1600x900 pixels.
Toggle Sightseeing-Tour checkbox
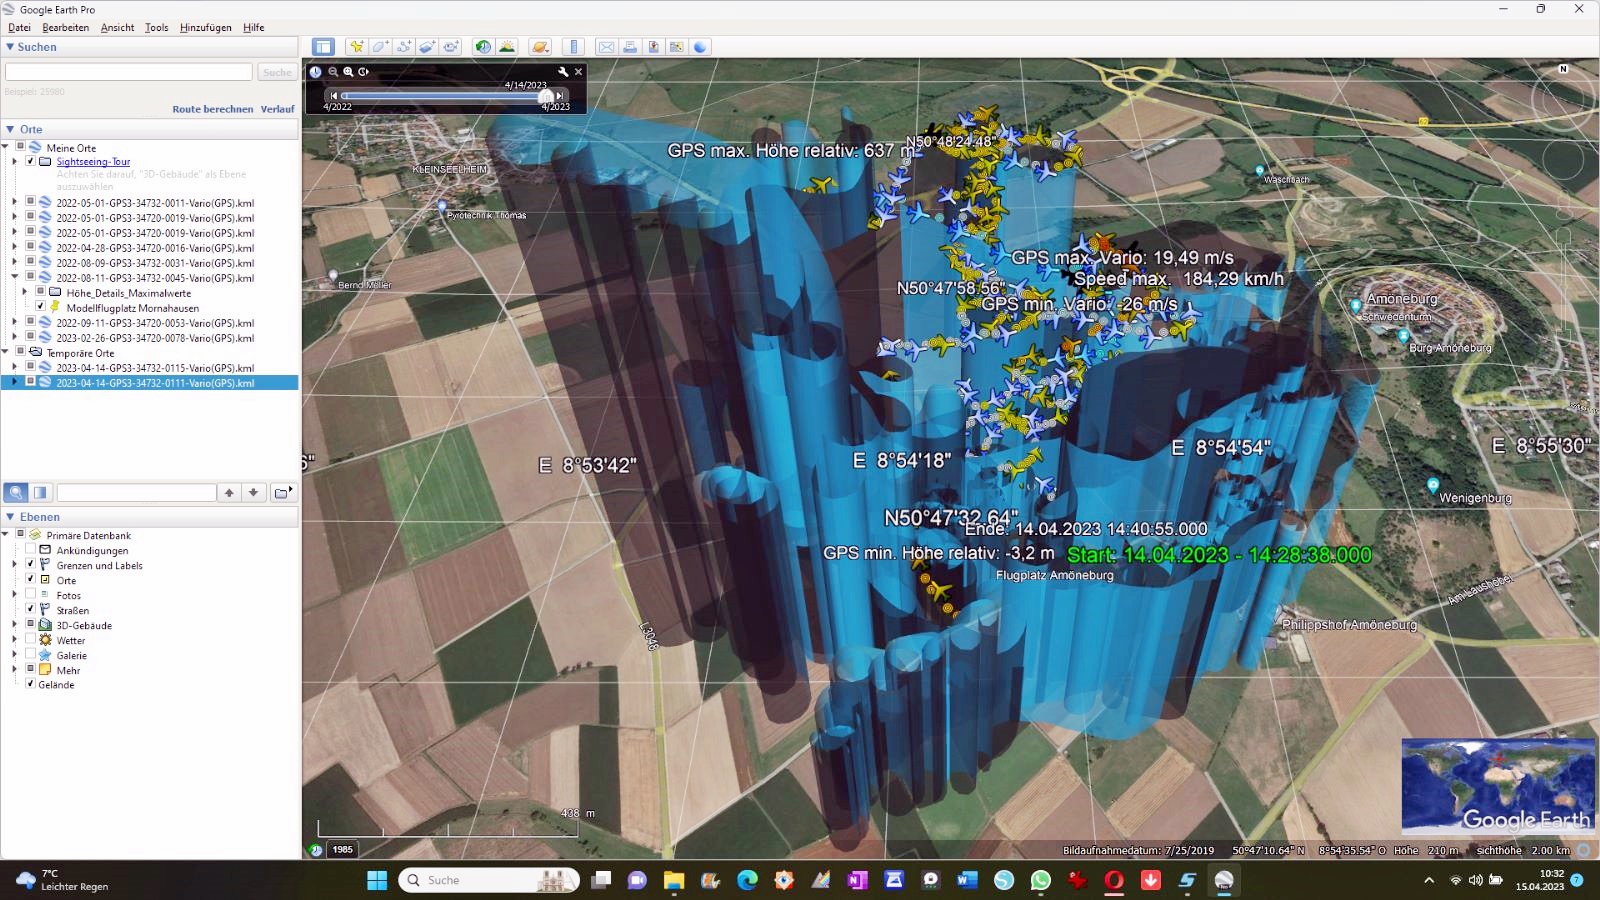click(x=30, y=161)
